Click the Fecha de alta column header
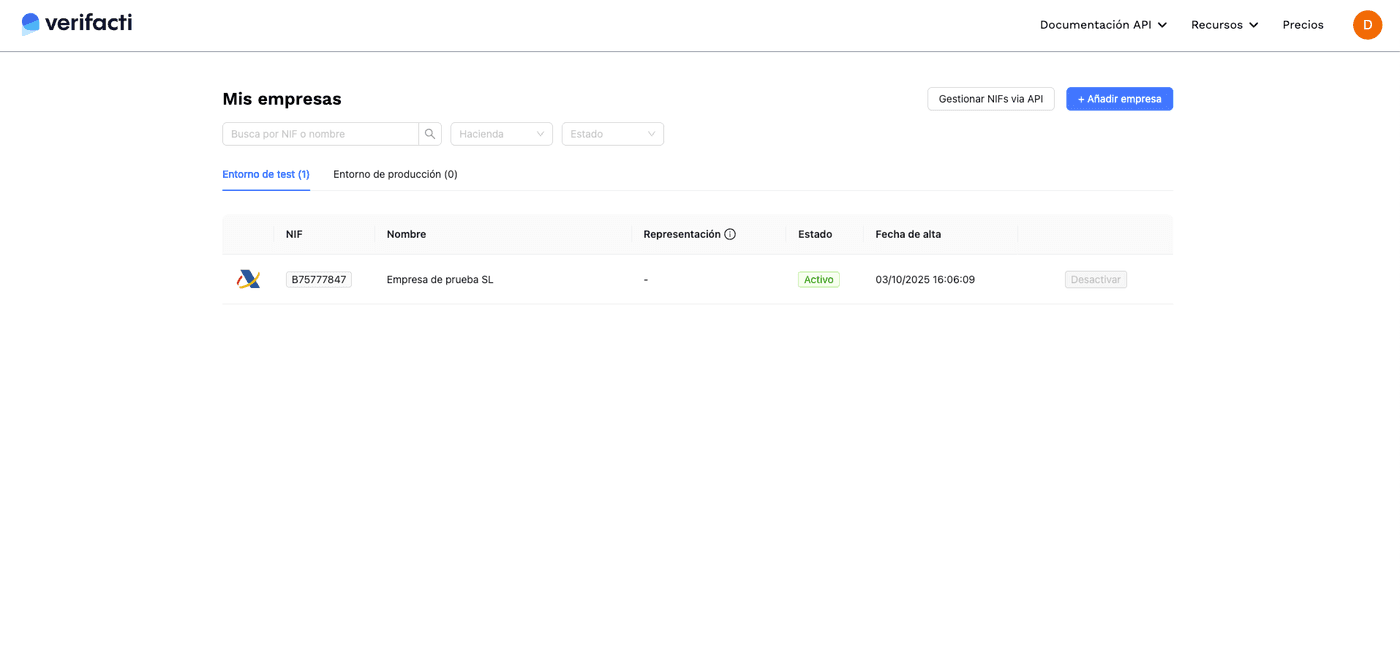The height and width of the screenshot is (657, 1400). [908, 234]
